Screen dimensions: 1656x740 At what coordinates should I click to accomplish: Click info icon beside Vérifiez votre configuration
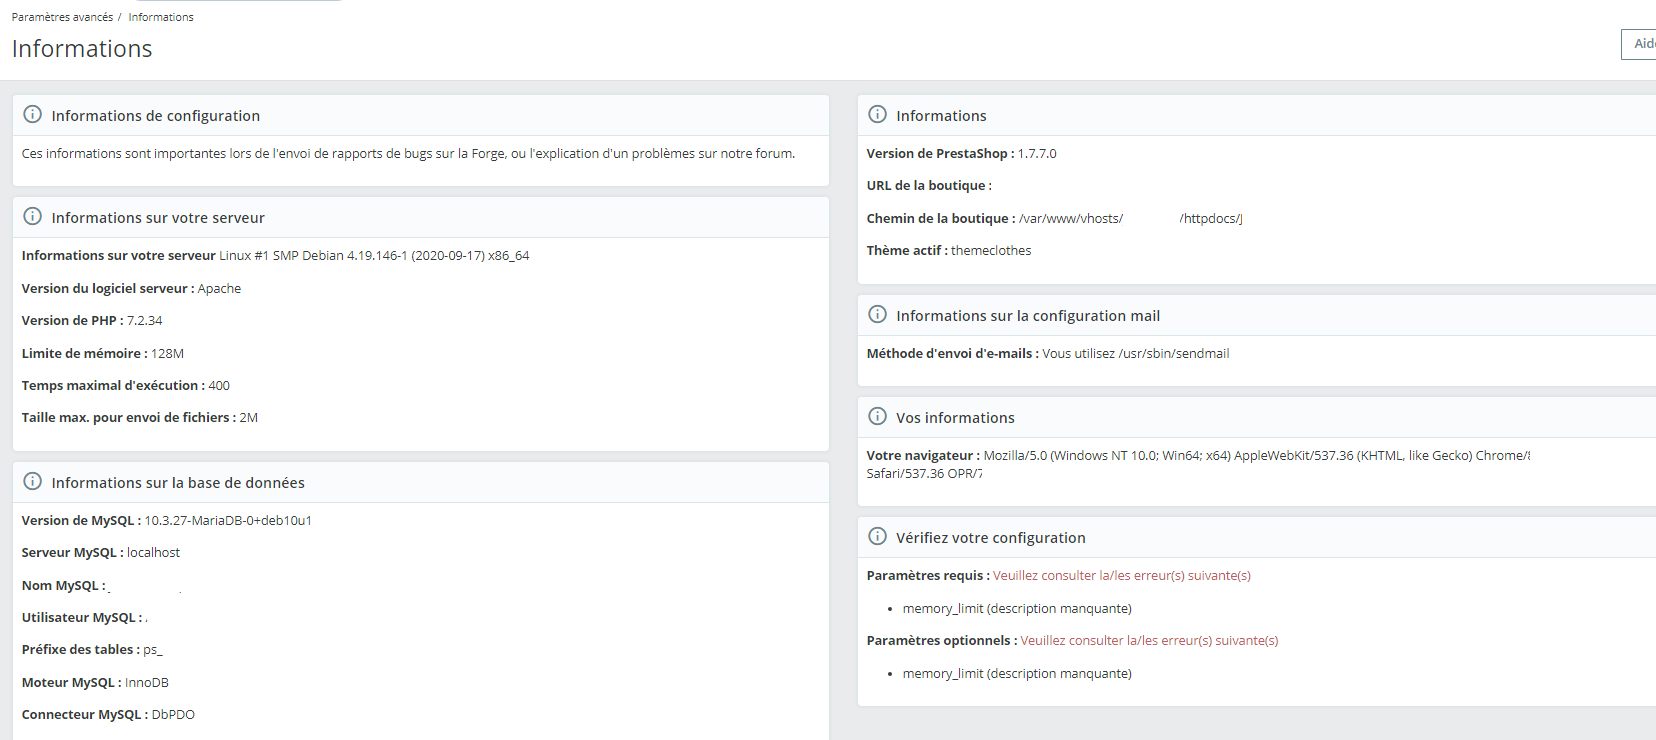[x=877, y=536]
